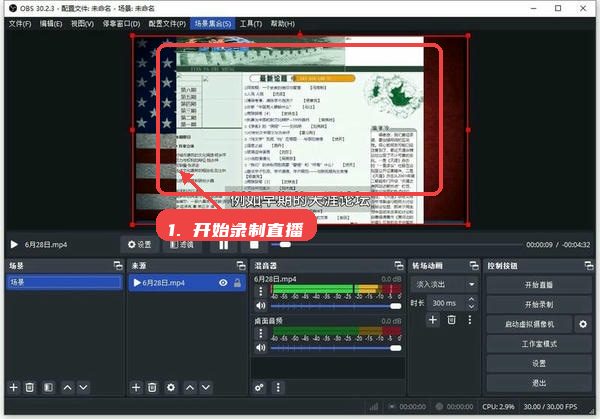Image resolution: width=600 pixels, height=419 pixels.
Task: Decrease transition duration with down stepper
Action: (471, 307)
